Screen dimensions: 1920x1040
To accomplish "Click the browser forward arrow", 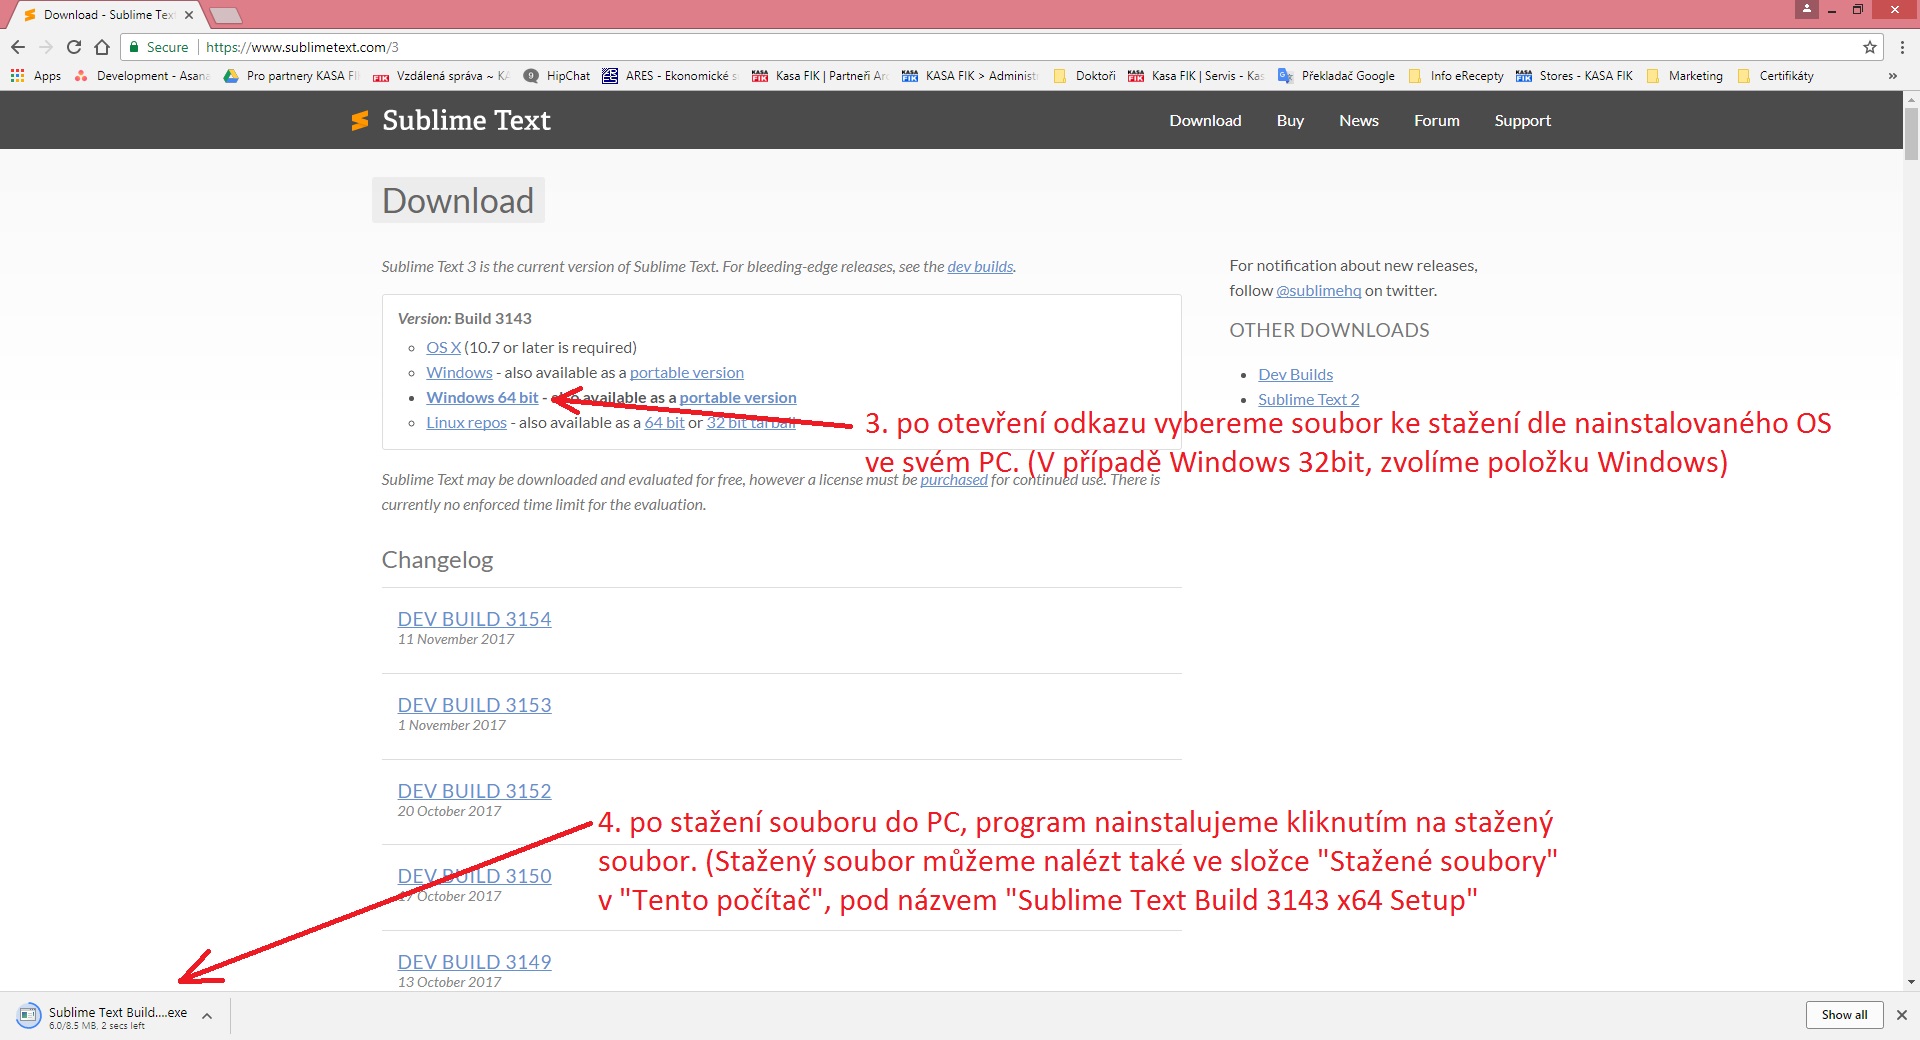I will (x=46, y=47).
